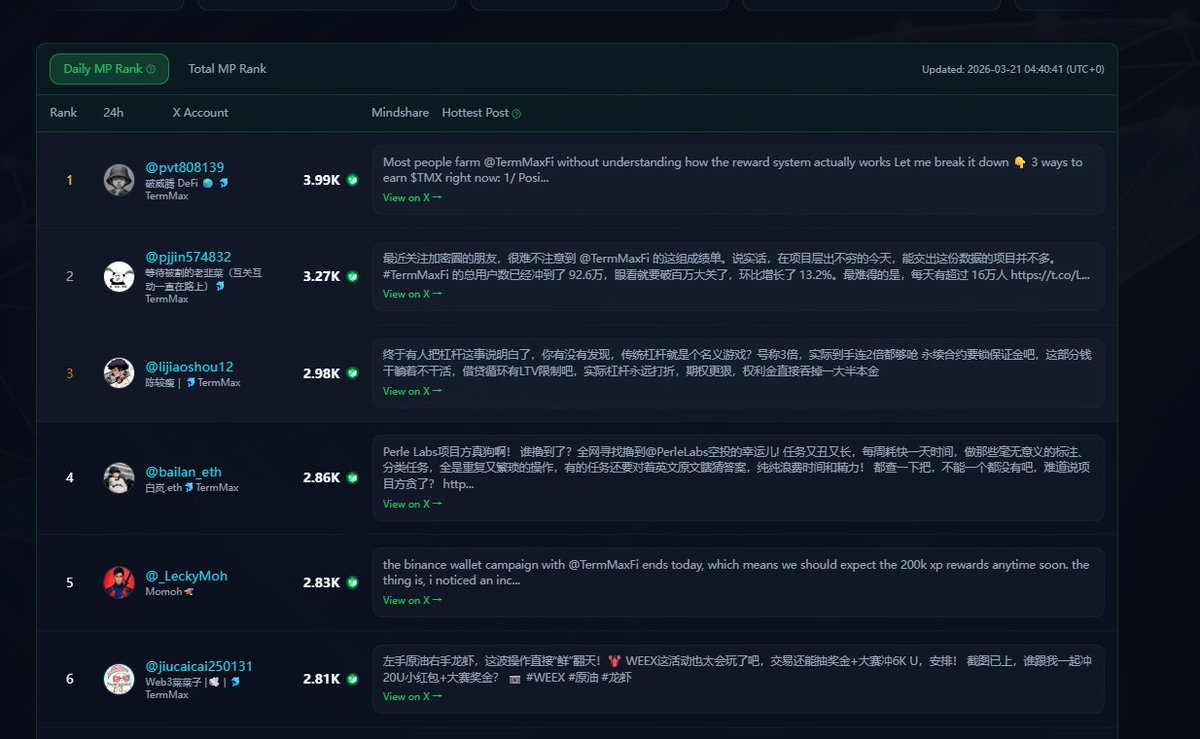
Task: Click View on X for @bailan_eth post
Action: 412,504
